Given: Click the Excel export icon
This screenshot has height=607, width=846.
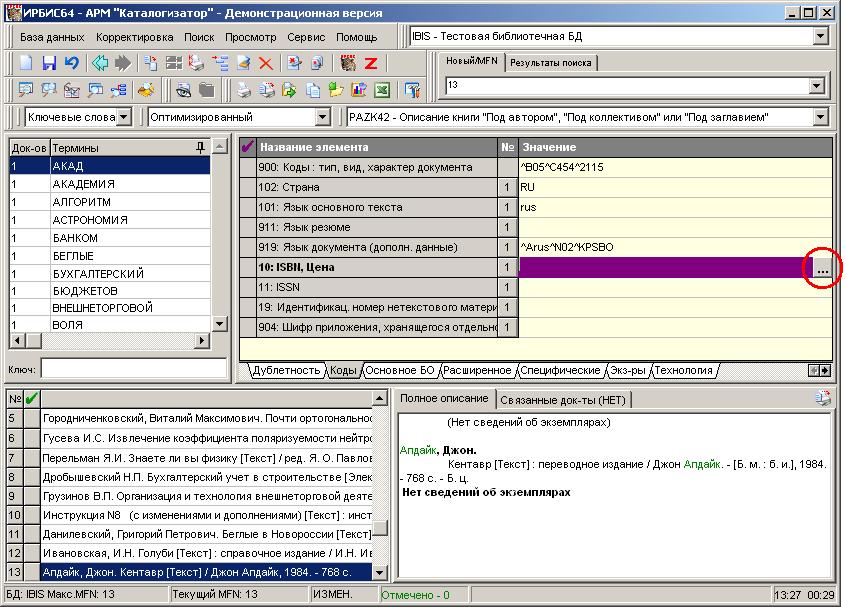Looking at the screenshot, I should coord(381,90).
